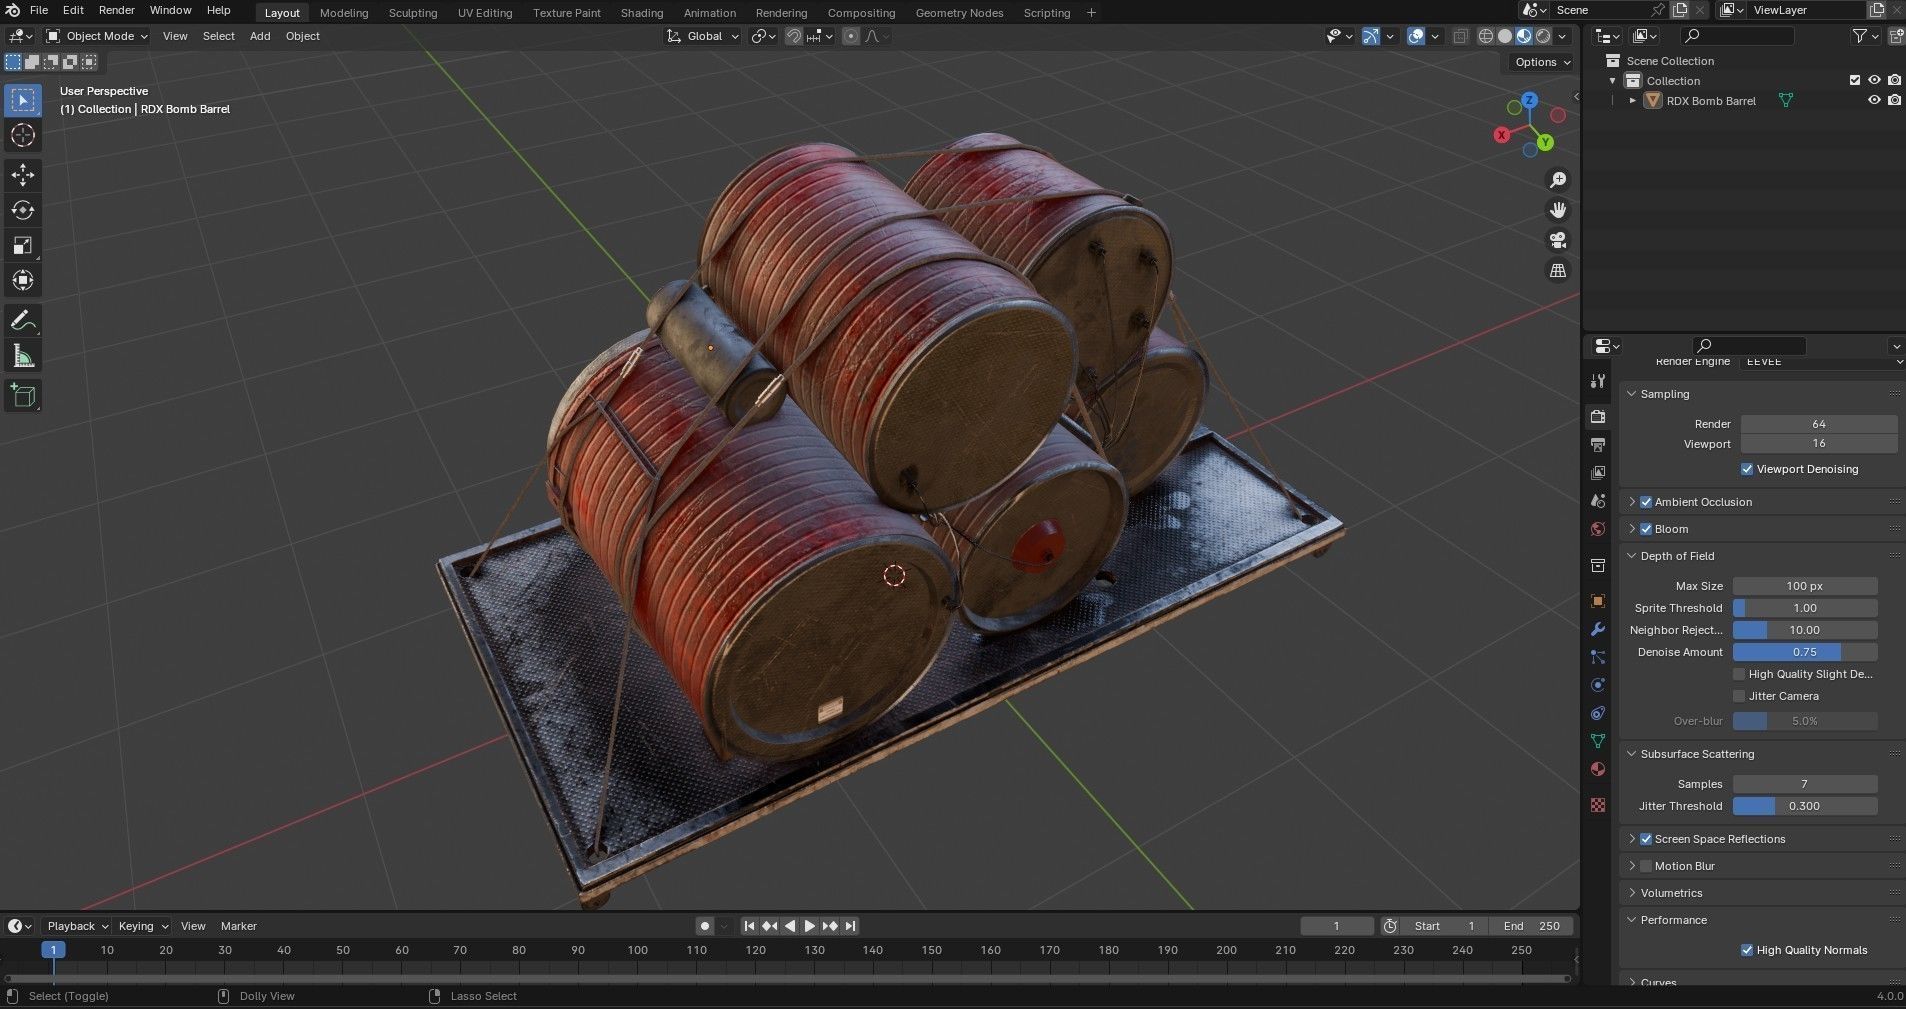Image resolution: width=1906 pixels, height=1009 pixels.
Task: Switch to rendered viewport shading
Action: coord(1543,36)
